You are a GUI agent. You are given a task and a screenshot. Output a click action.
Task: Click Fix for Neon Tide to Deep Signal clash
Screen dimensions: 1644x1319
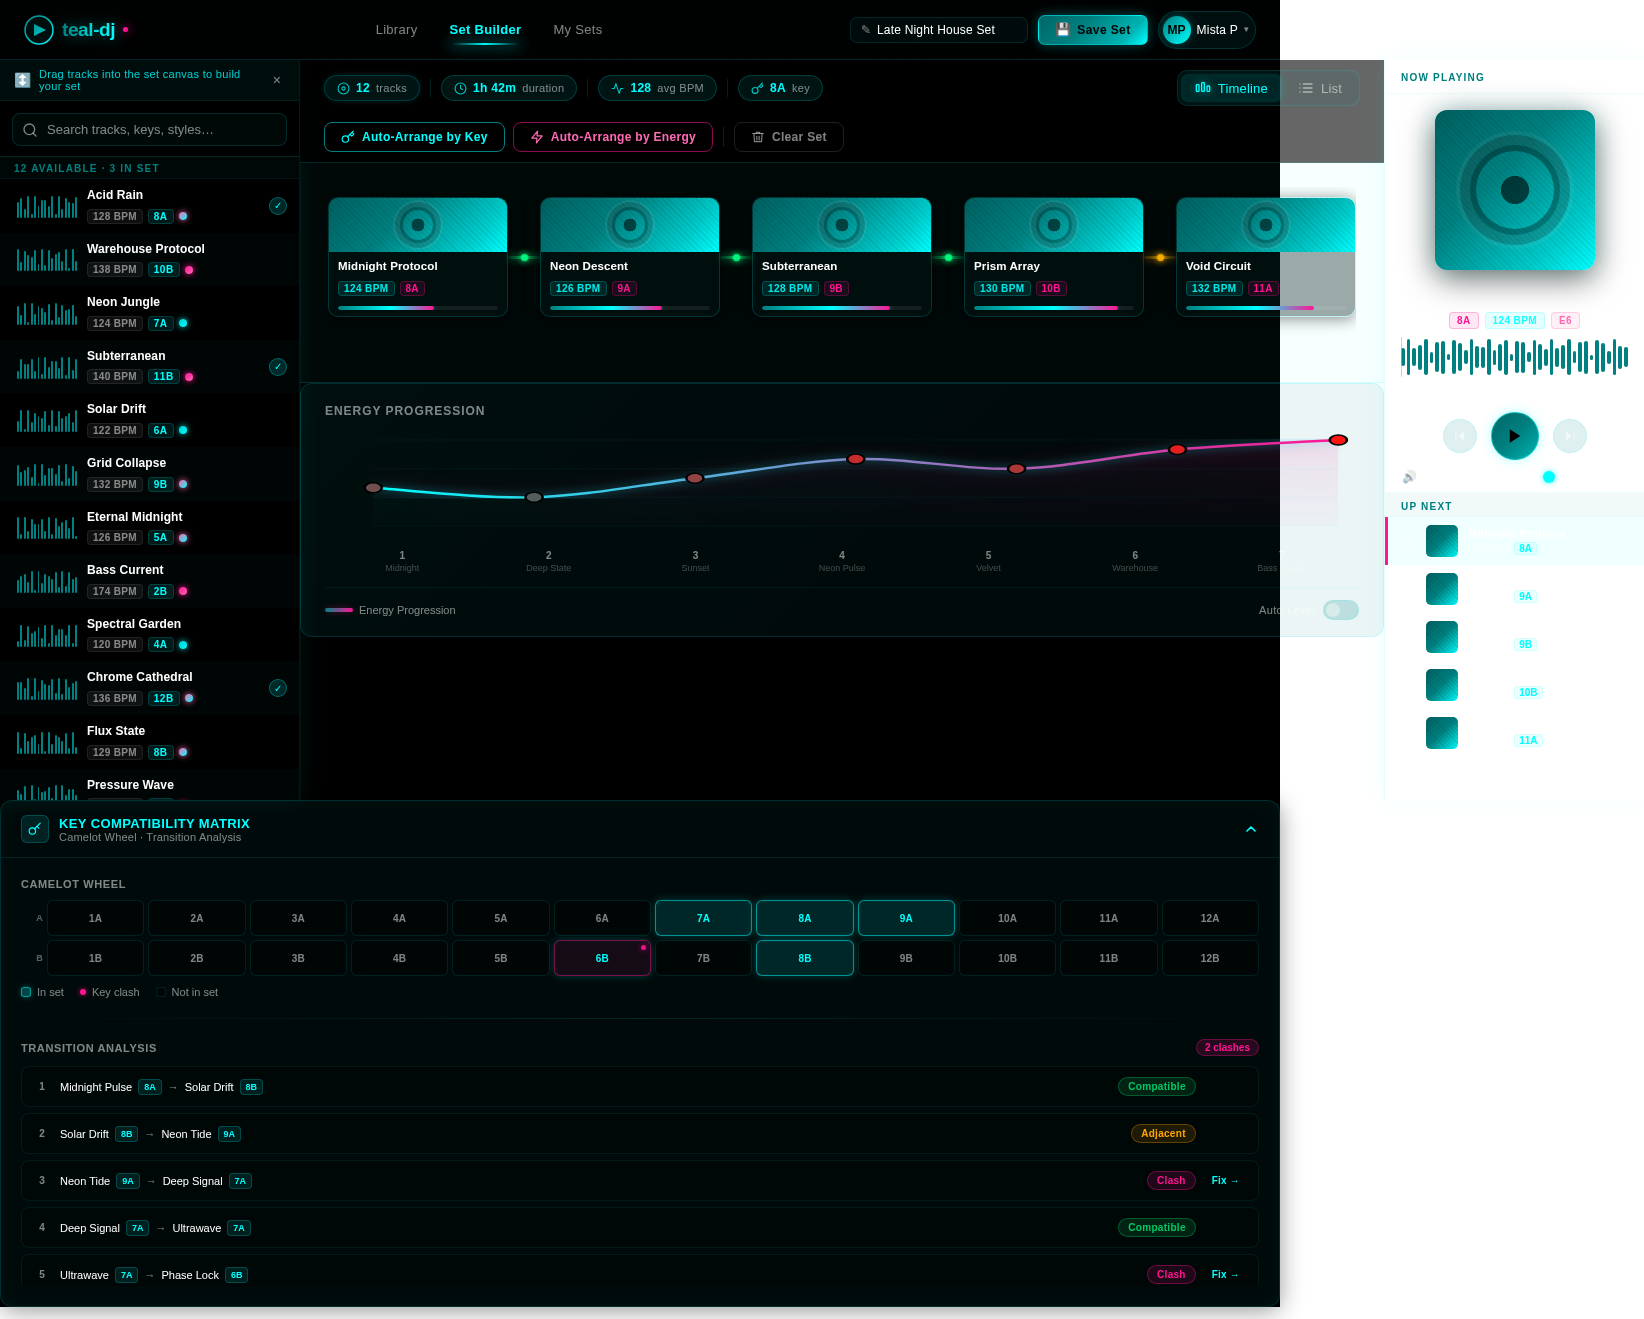tap(1224, 1181)
